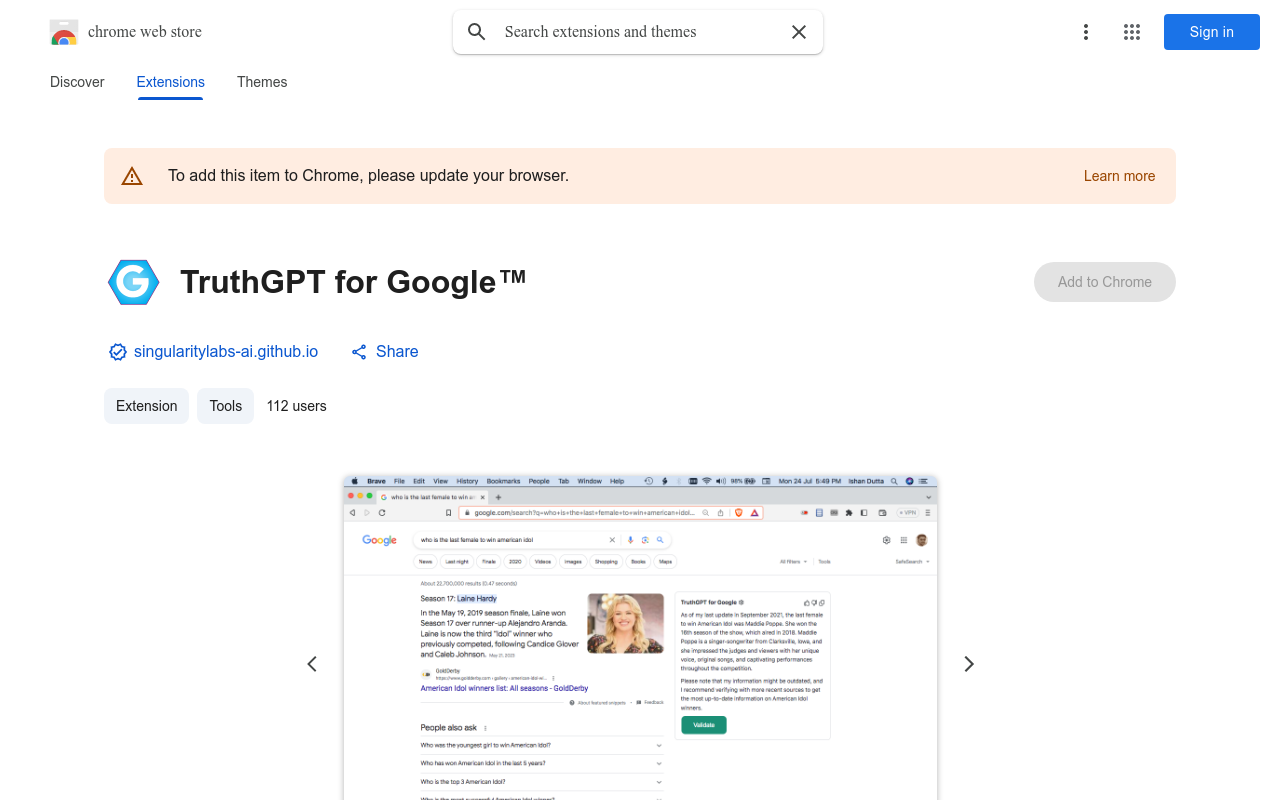1280x800 pixels.
Task: Show the previous screenshot with left chevron
Action: [x=312, y=664]
